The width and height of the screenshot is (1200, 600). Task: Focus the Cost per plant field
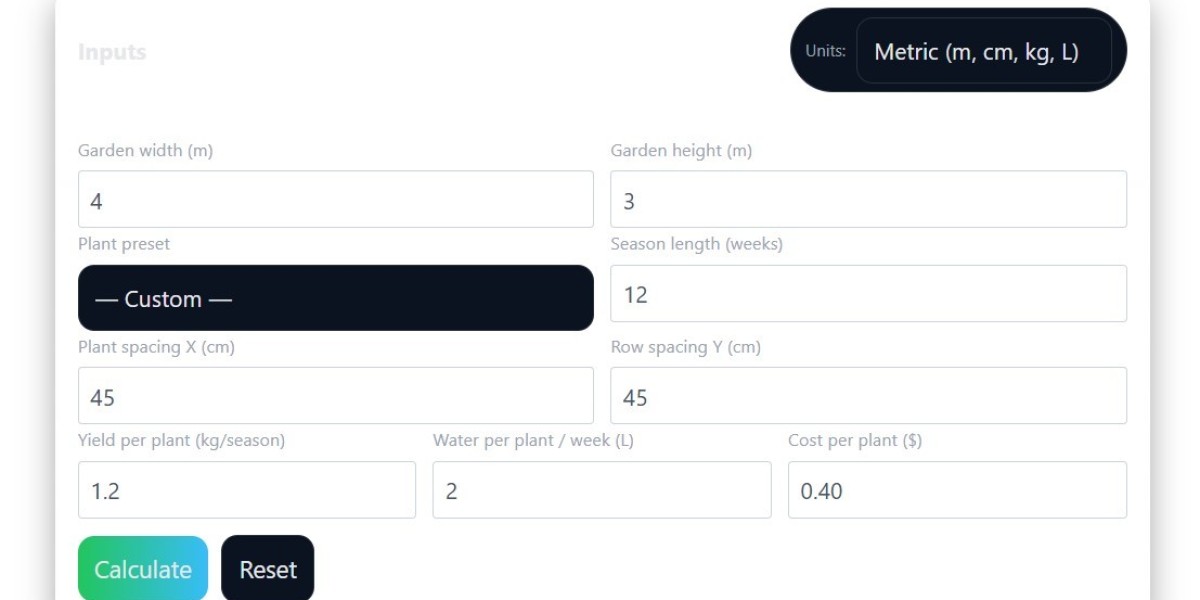(957, 489)
